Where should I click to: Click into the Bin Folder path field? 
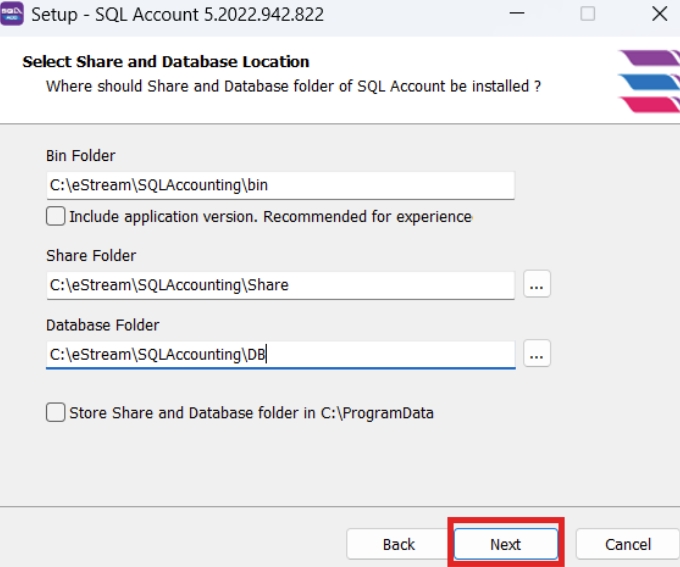tap(280, 185)
